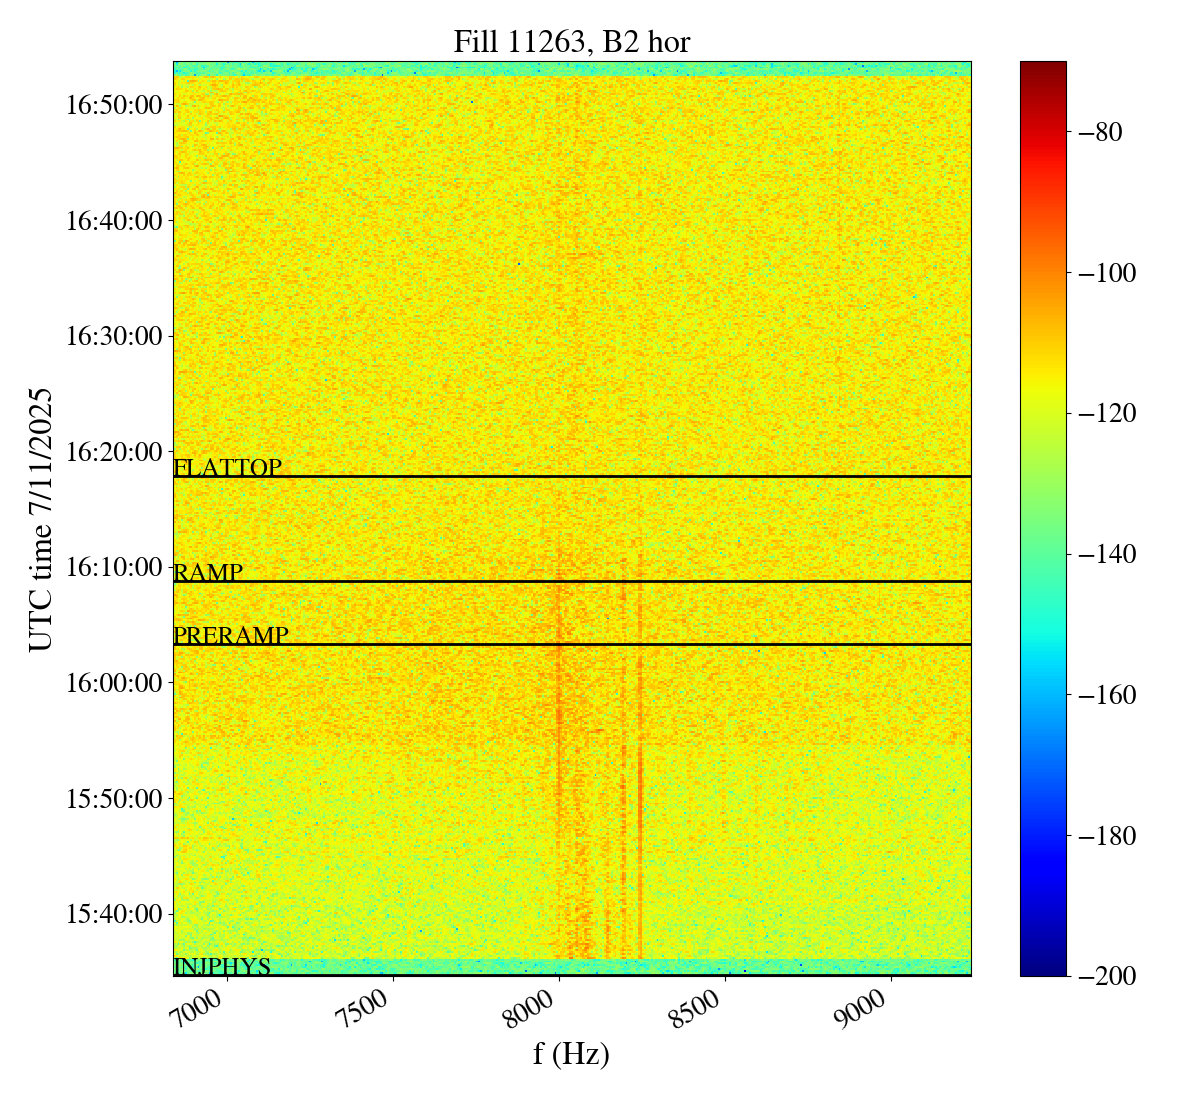Select the 16:00:00 time tick label
Image resolution: width=1200 pixels, height=1100 pixels.
(114, 683)
